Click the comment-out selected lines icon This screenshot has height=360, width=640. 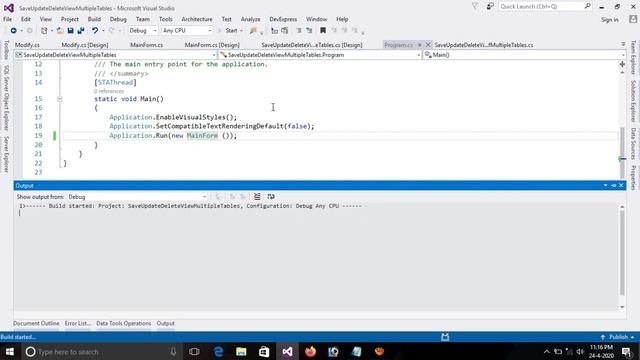tap(274, 31)
